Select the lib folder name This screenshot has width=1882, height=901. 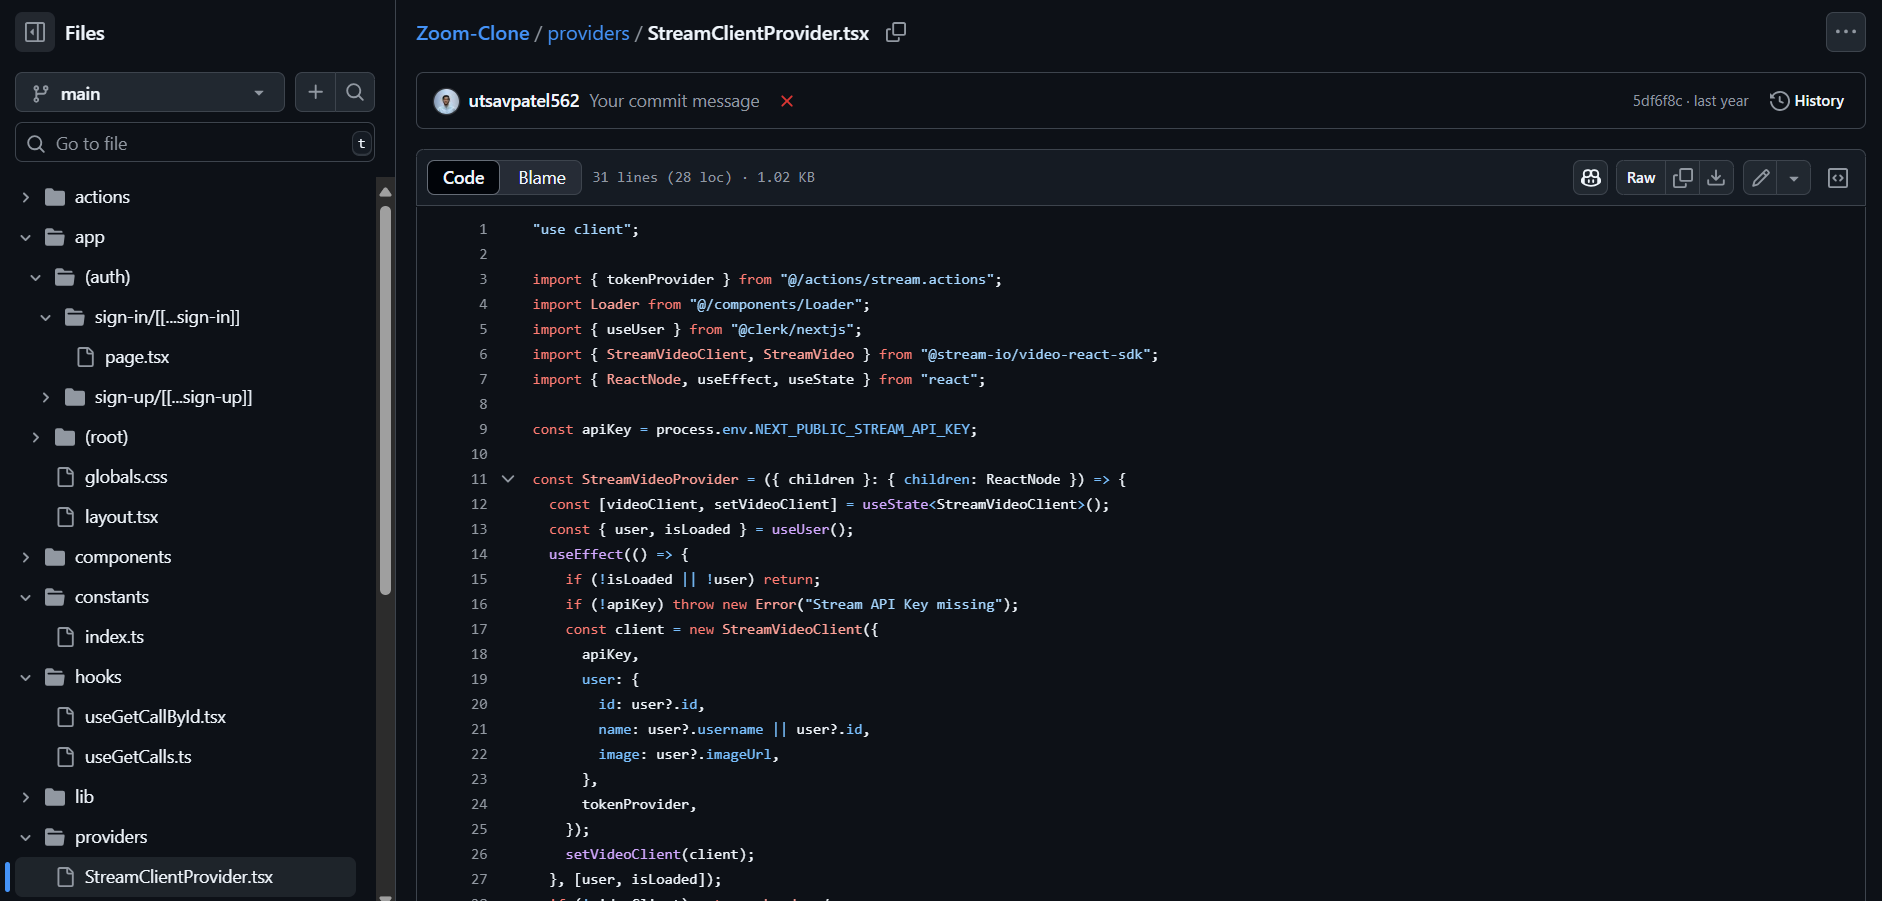coord(84,797)
